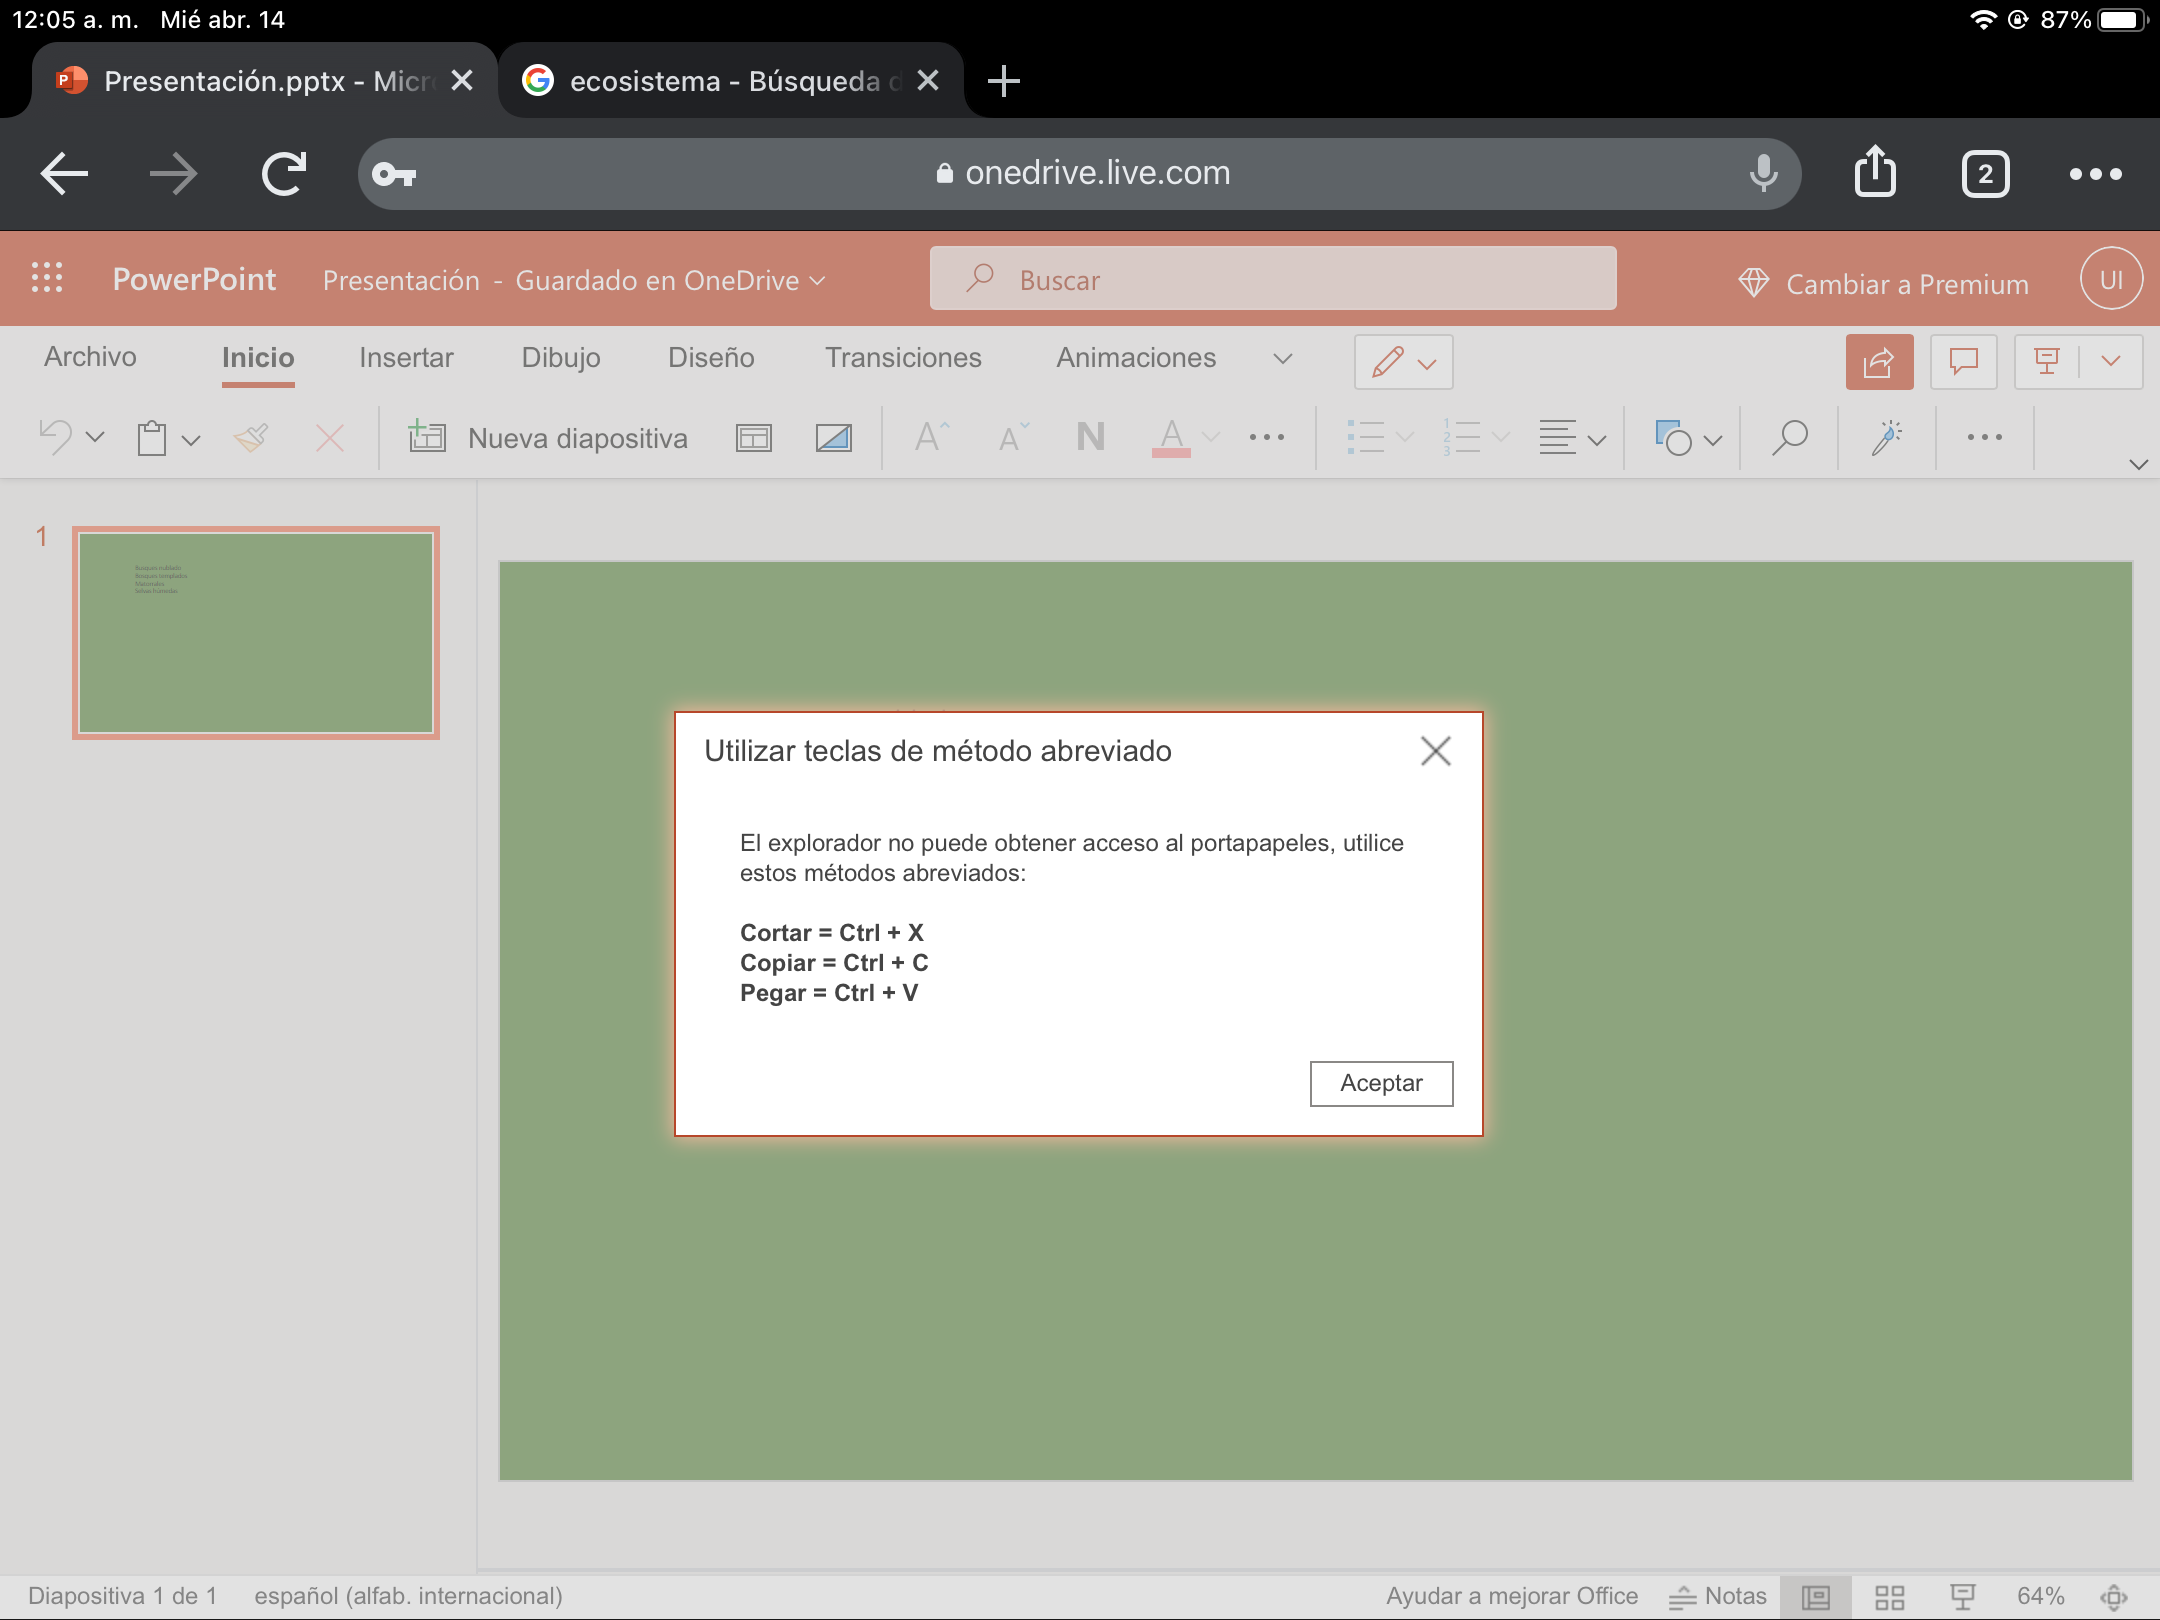Screen dimensions: 2160x1620
Task: Switch to the Diseño tab
Action: tap(711, 357)
